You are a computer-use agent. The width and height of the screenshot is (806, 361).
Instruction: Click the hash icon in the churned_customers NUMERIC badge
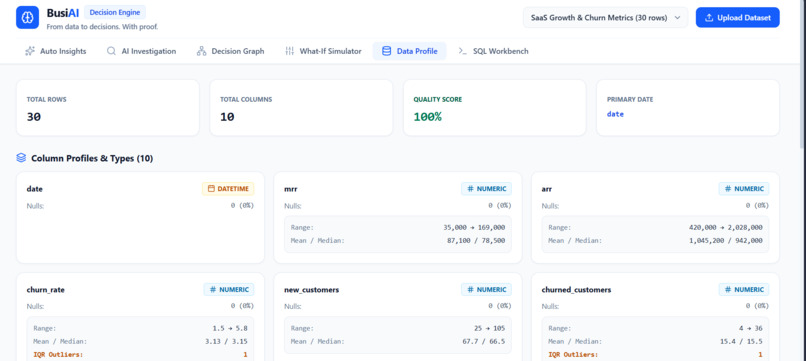727,290
